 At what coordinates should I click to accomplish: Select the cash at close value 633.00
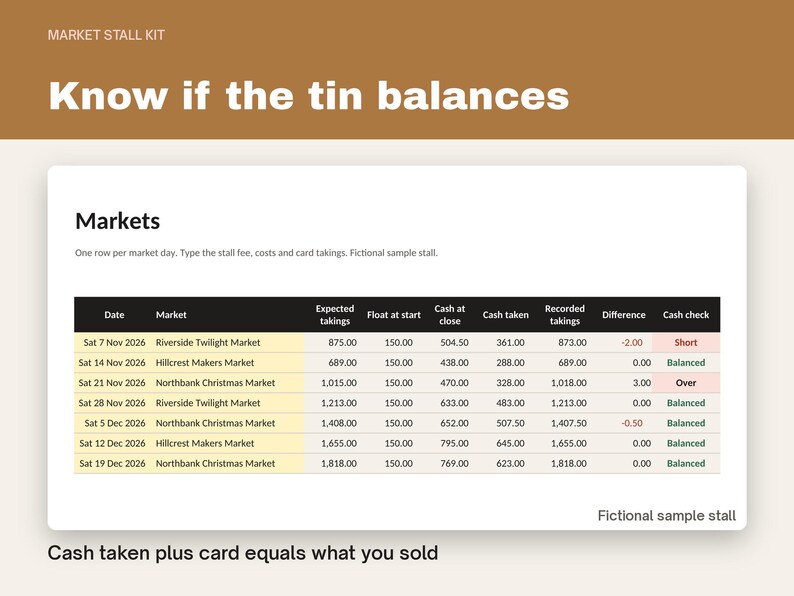454,404
